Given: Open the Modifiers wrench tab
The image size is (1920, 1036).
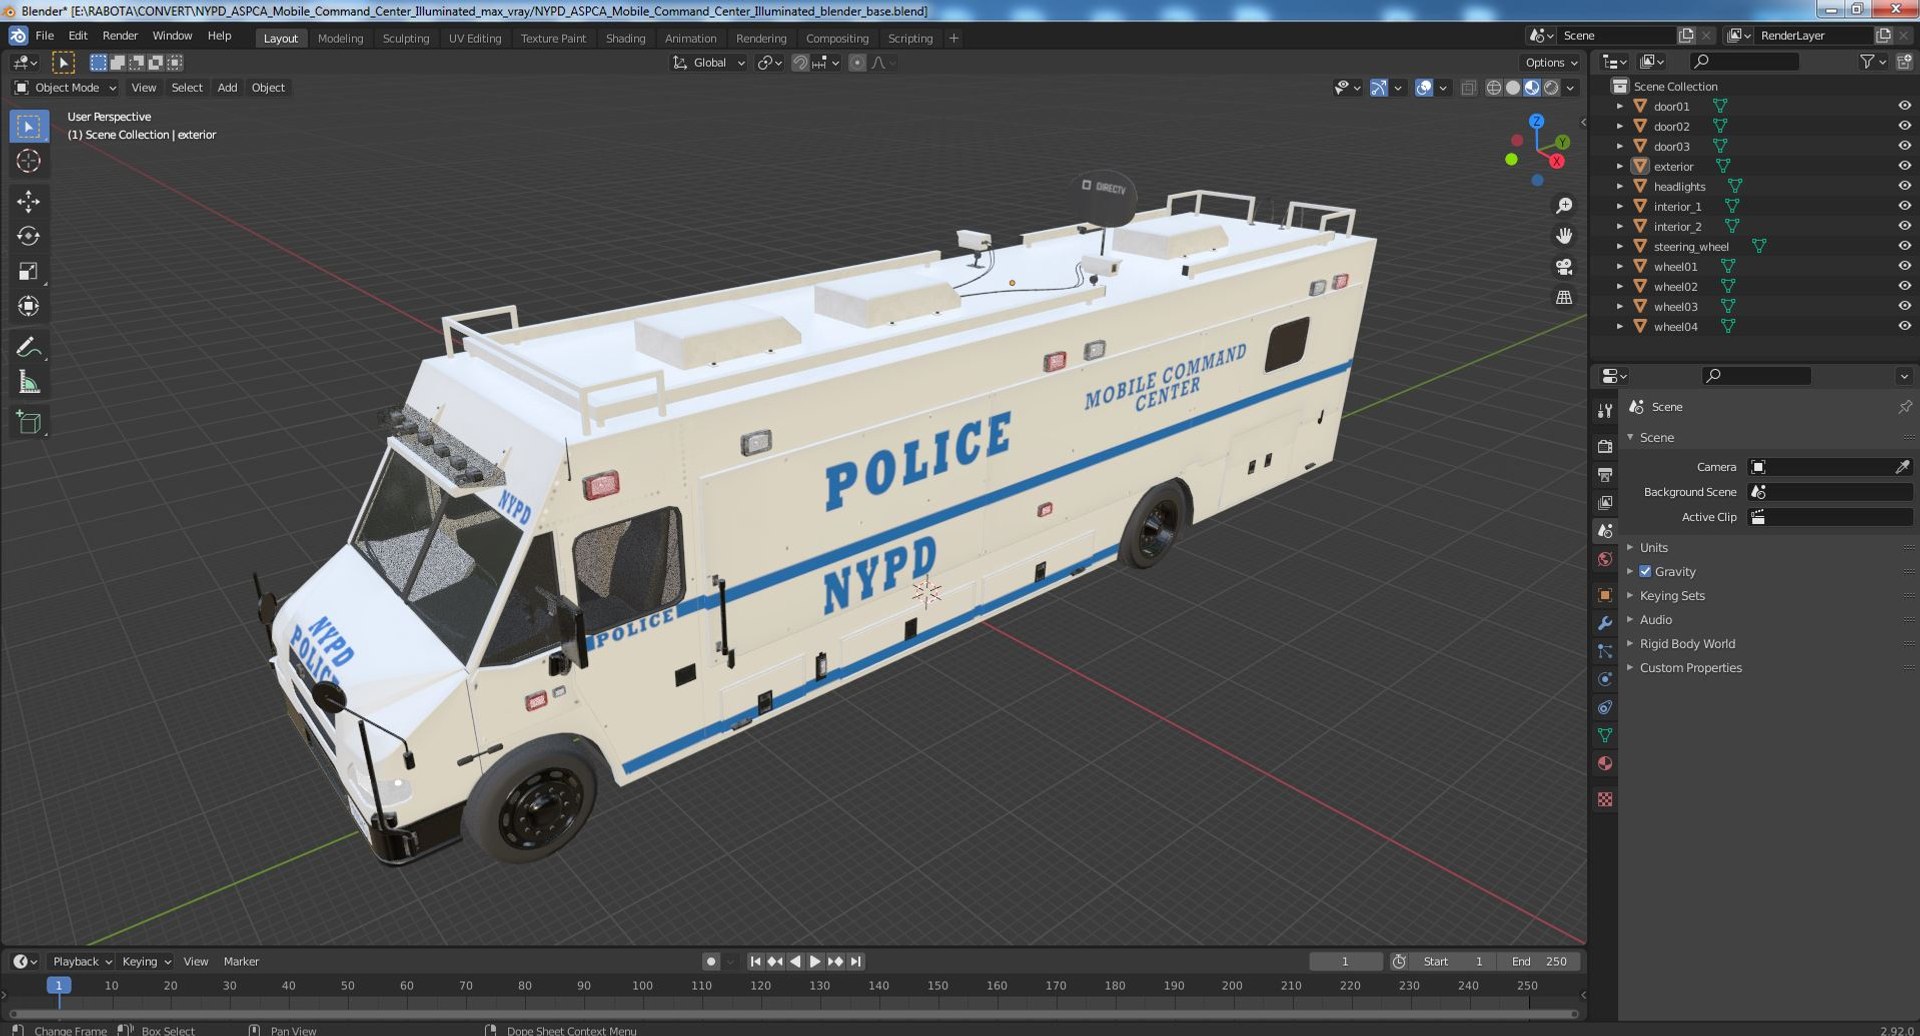Looking at the screenshot, I should 1605,623.
